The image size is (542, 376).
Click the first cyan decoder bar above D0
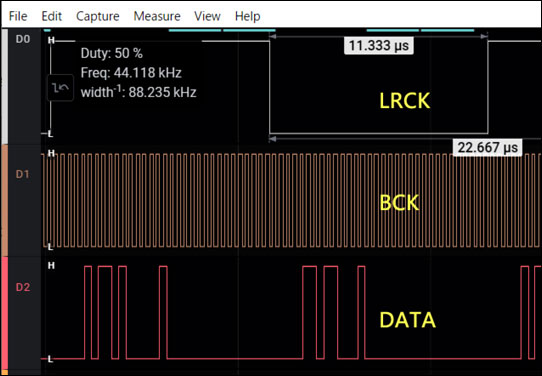(47, 30)
